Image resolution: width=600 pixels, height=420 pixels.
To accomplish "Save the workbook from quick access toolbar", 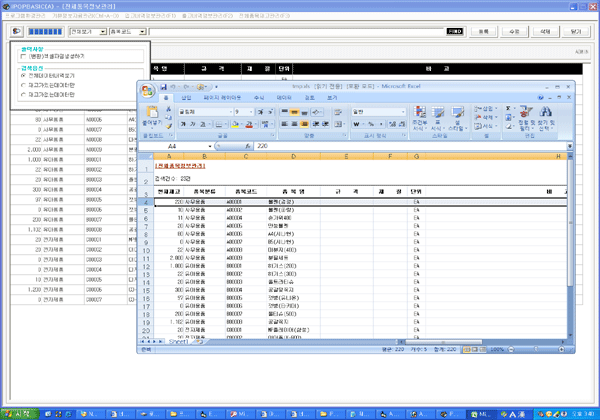I will click(163, 87).
